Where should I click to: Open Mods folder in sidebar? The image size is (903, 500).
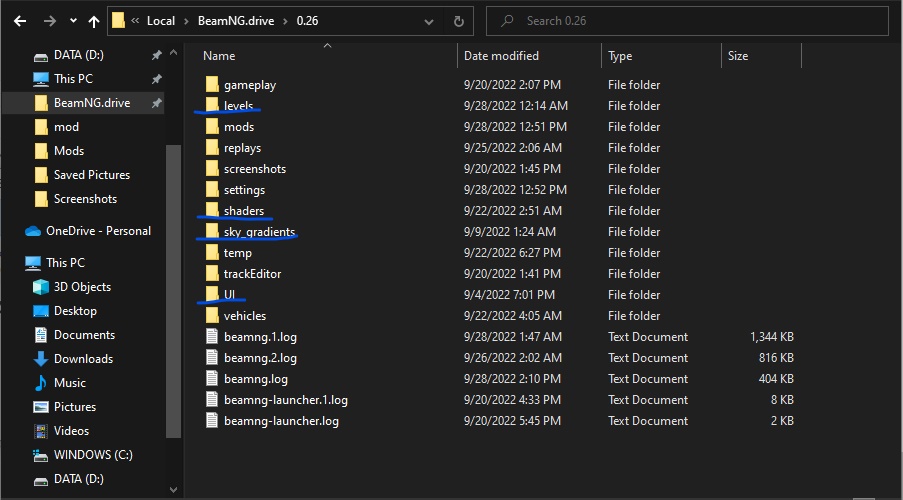pos(69,151)
